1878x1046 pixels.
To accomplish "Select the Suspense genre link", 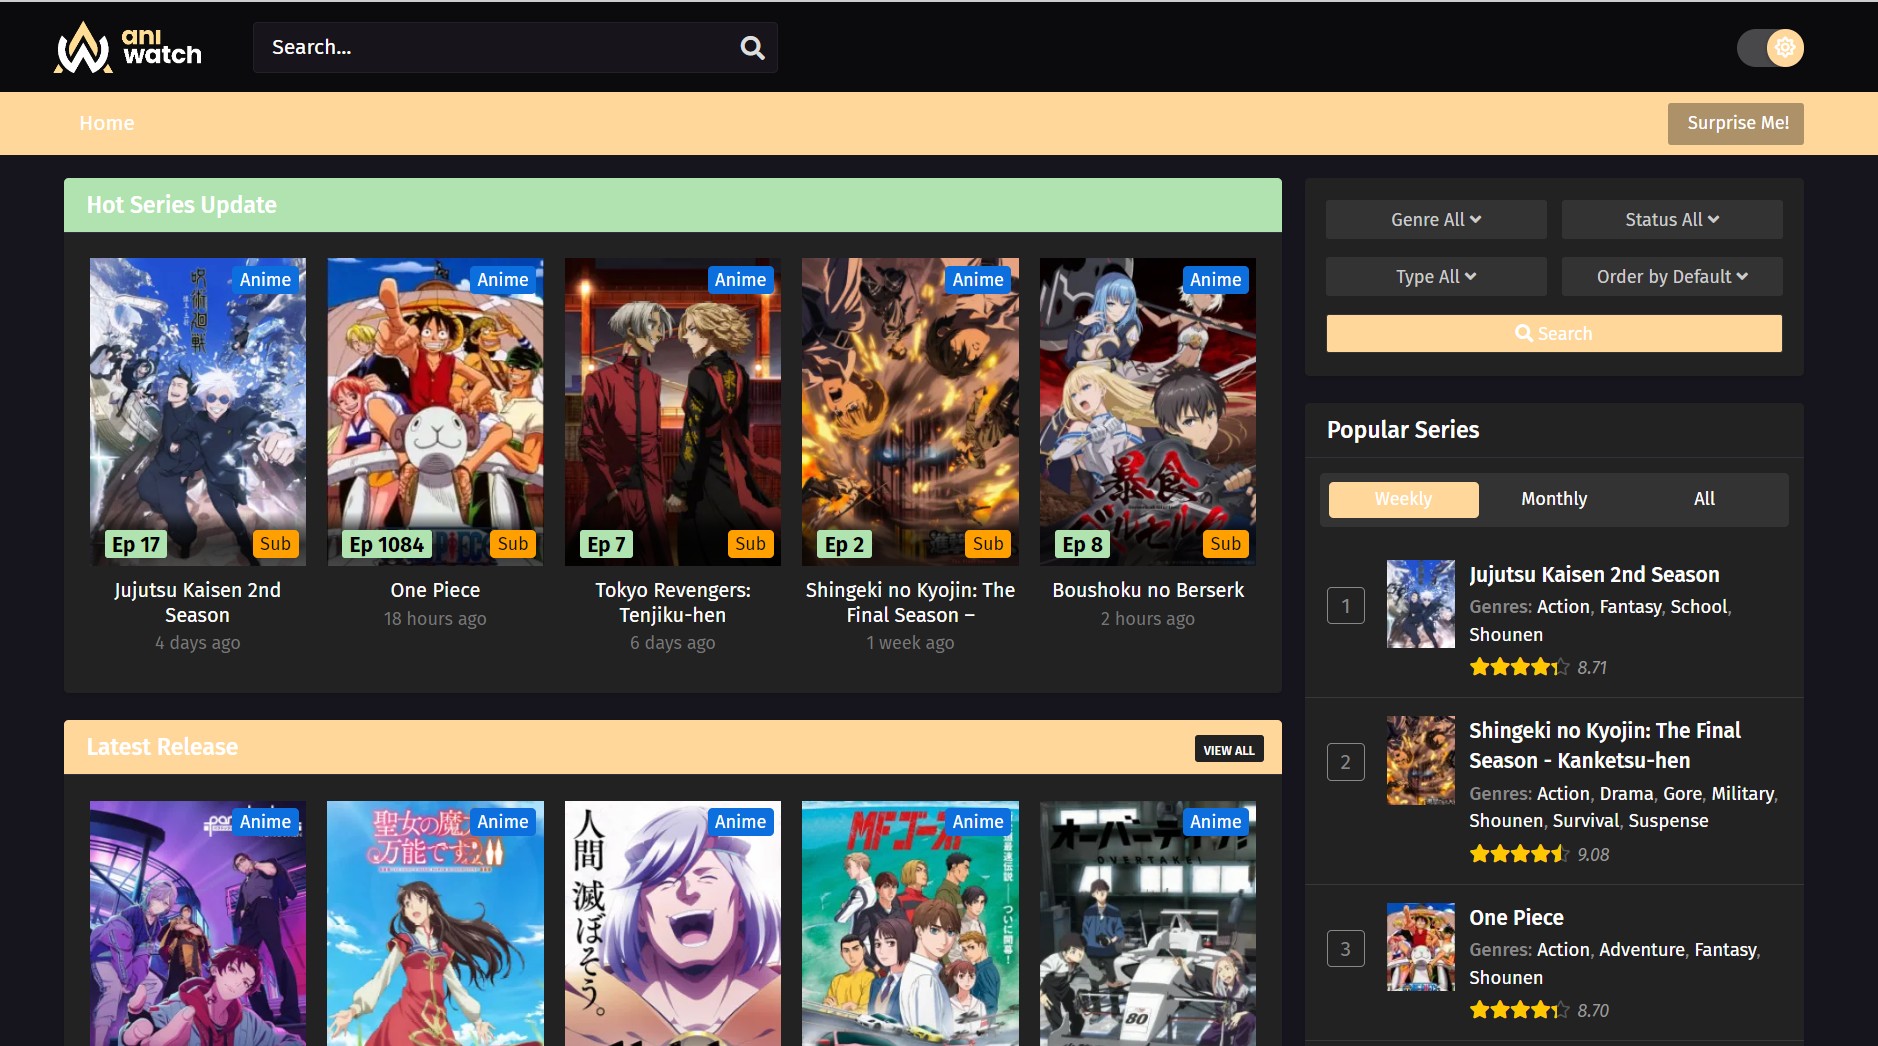I will pos(1668,820).
